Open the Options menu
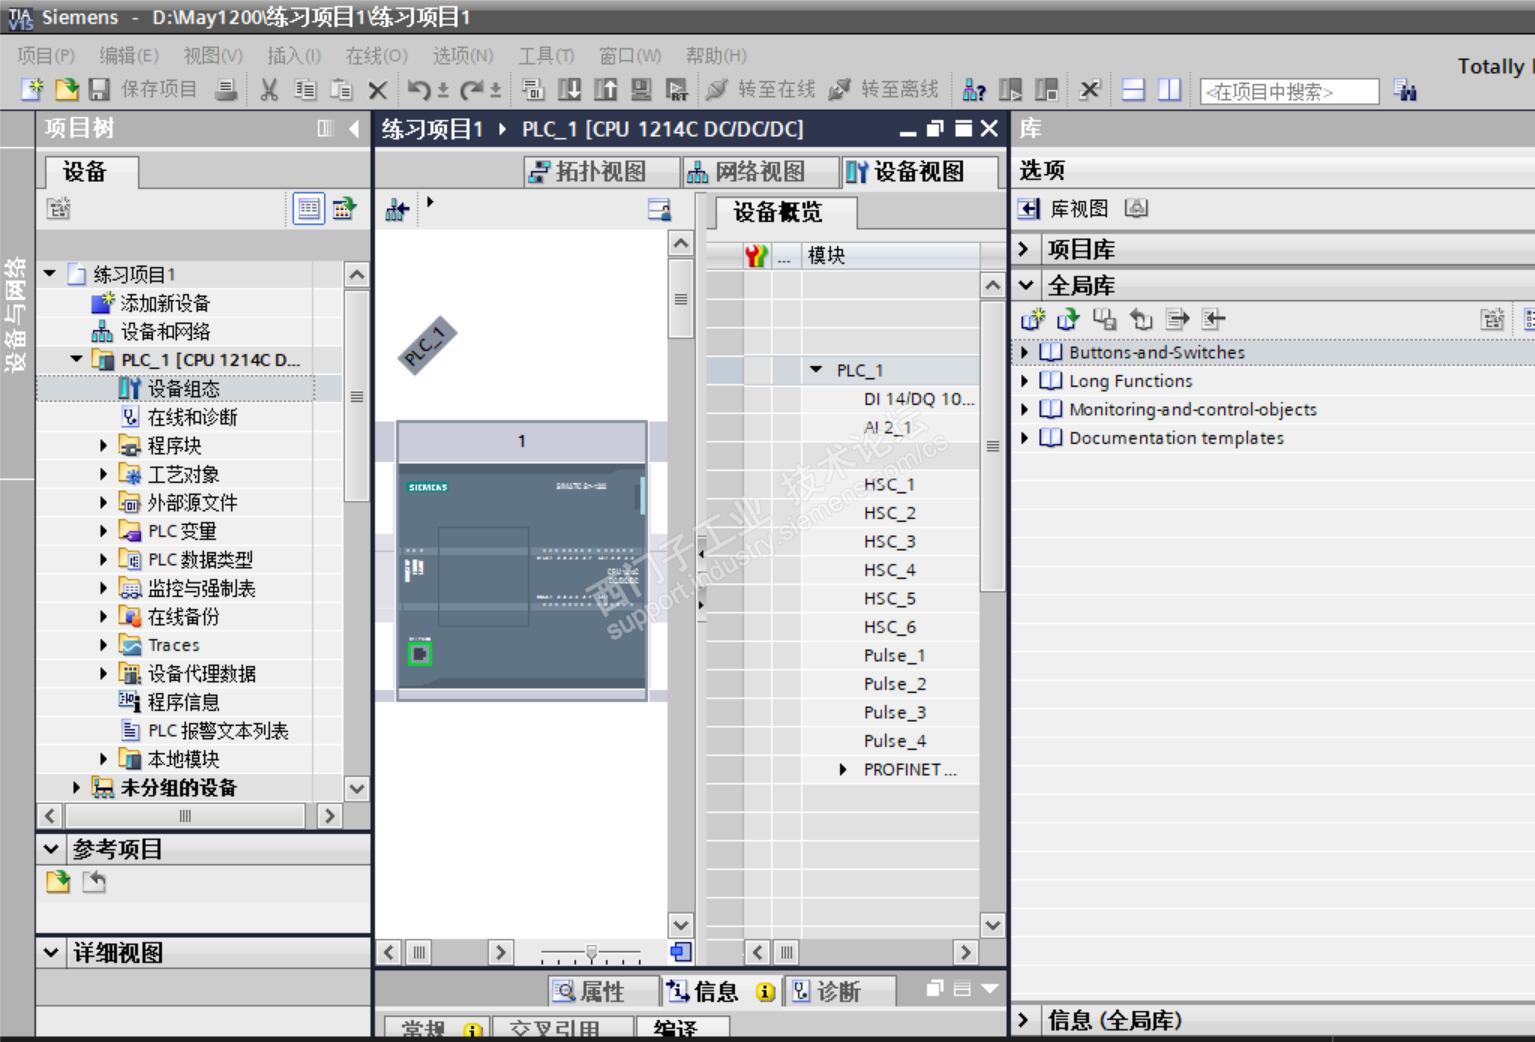Viewport: 1535px width, 1042px height. coord(462,56)
